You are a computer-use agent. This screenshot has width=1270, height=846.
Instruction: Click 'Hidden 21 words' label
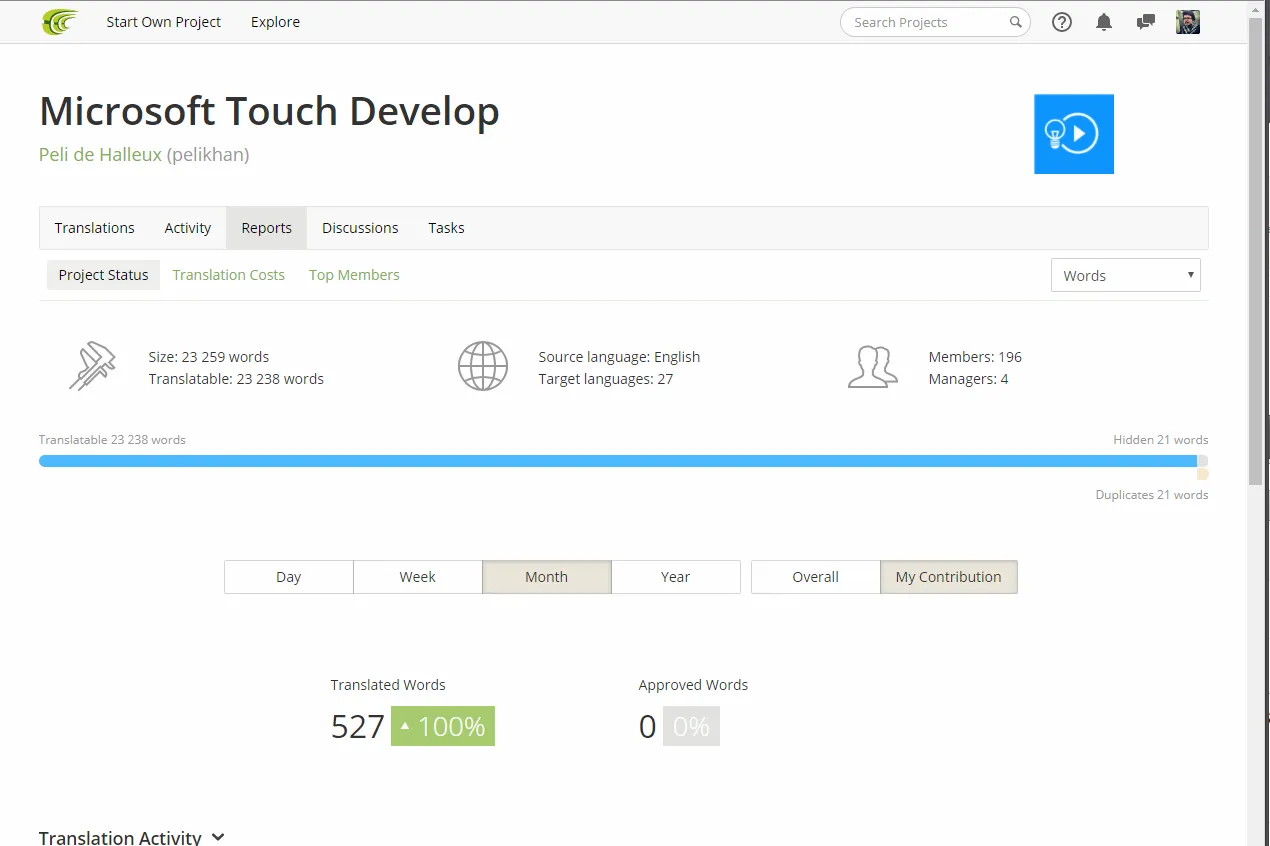(1161, 440)
